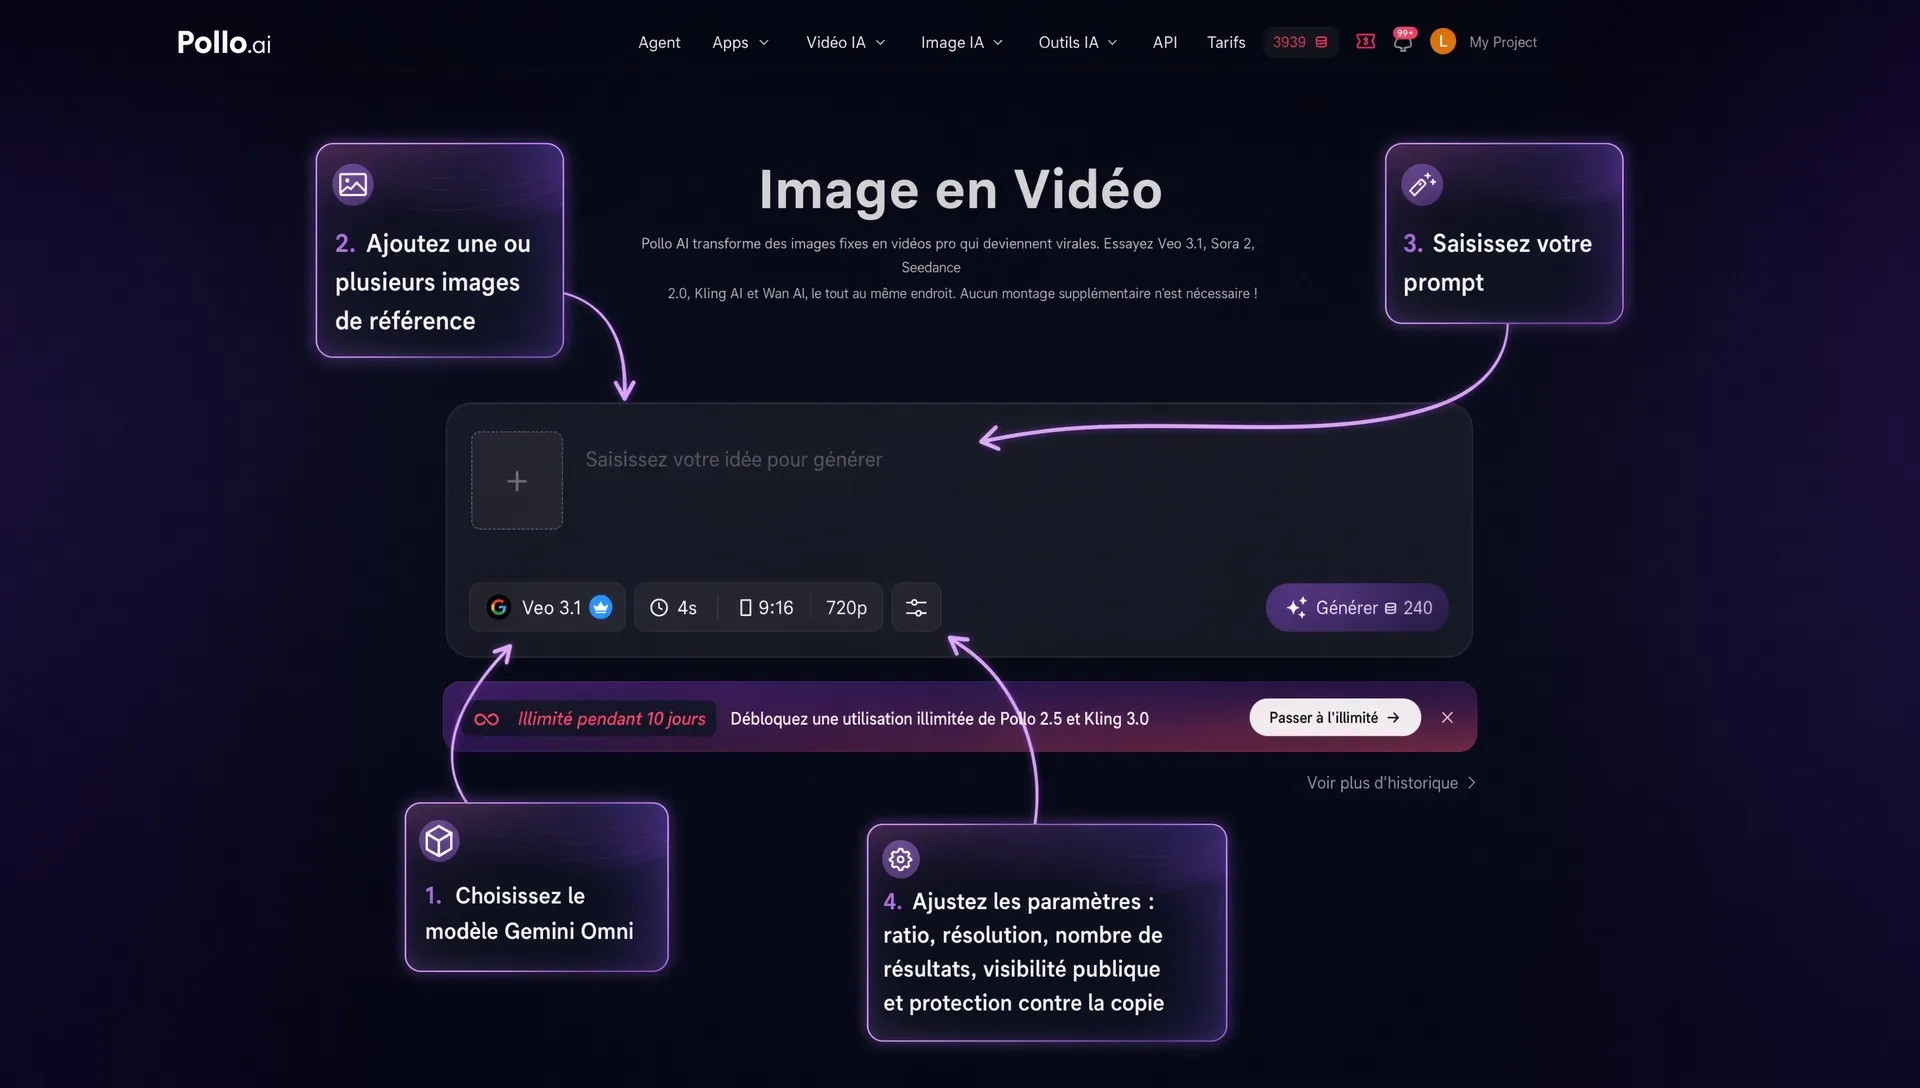Open the orange L profile avatar

pyautogui.click(x=1443, y=41)
